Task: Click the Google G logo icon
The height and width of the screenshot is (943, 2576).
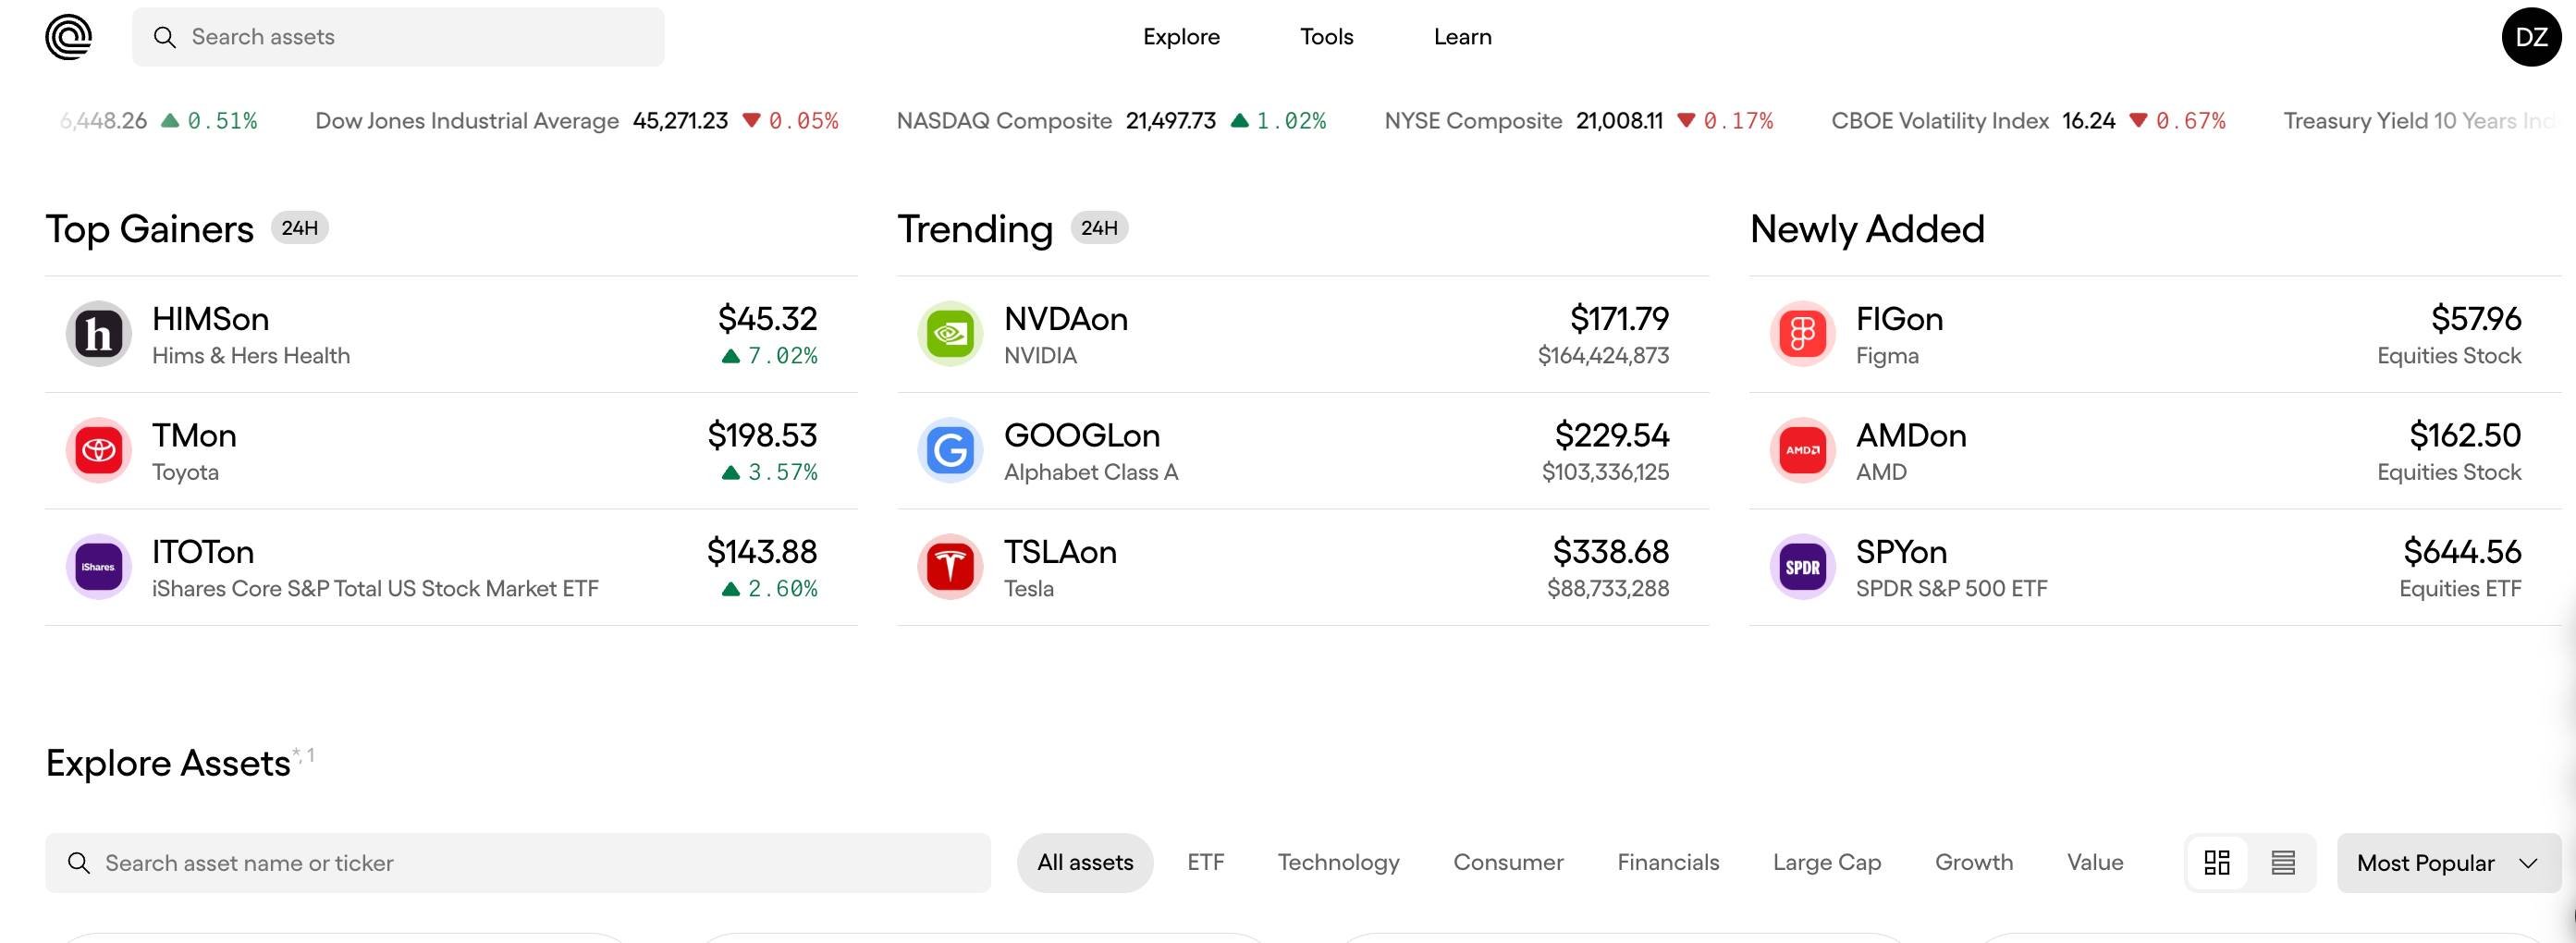Action: click(950, 450)
